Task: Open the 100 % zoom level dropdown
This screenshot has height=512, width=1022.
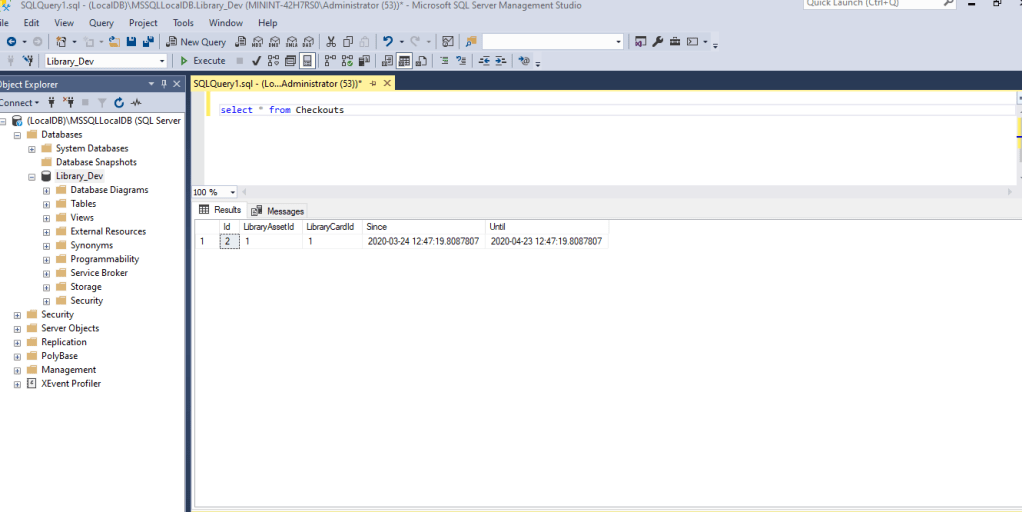Action: [x=233, y=192]
